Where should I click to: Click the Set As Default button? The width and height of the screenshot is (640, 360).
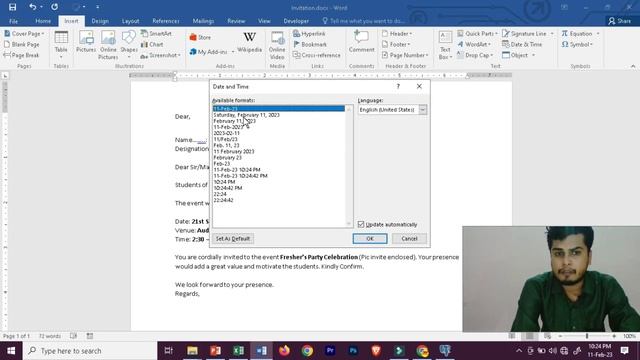point(233,239)
